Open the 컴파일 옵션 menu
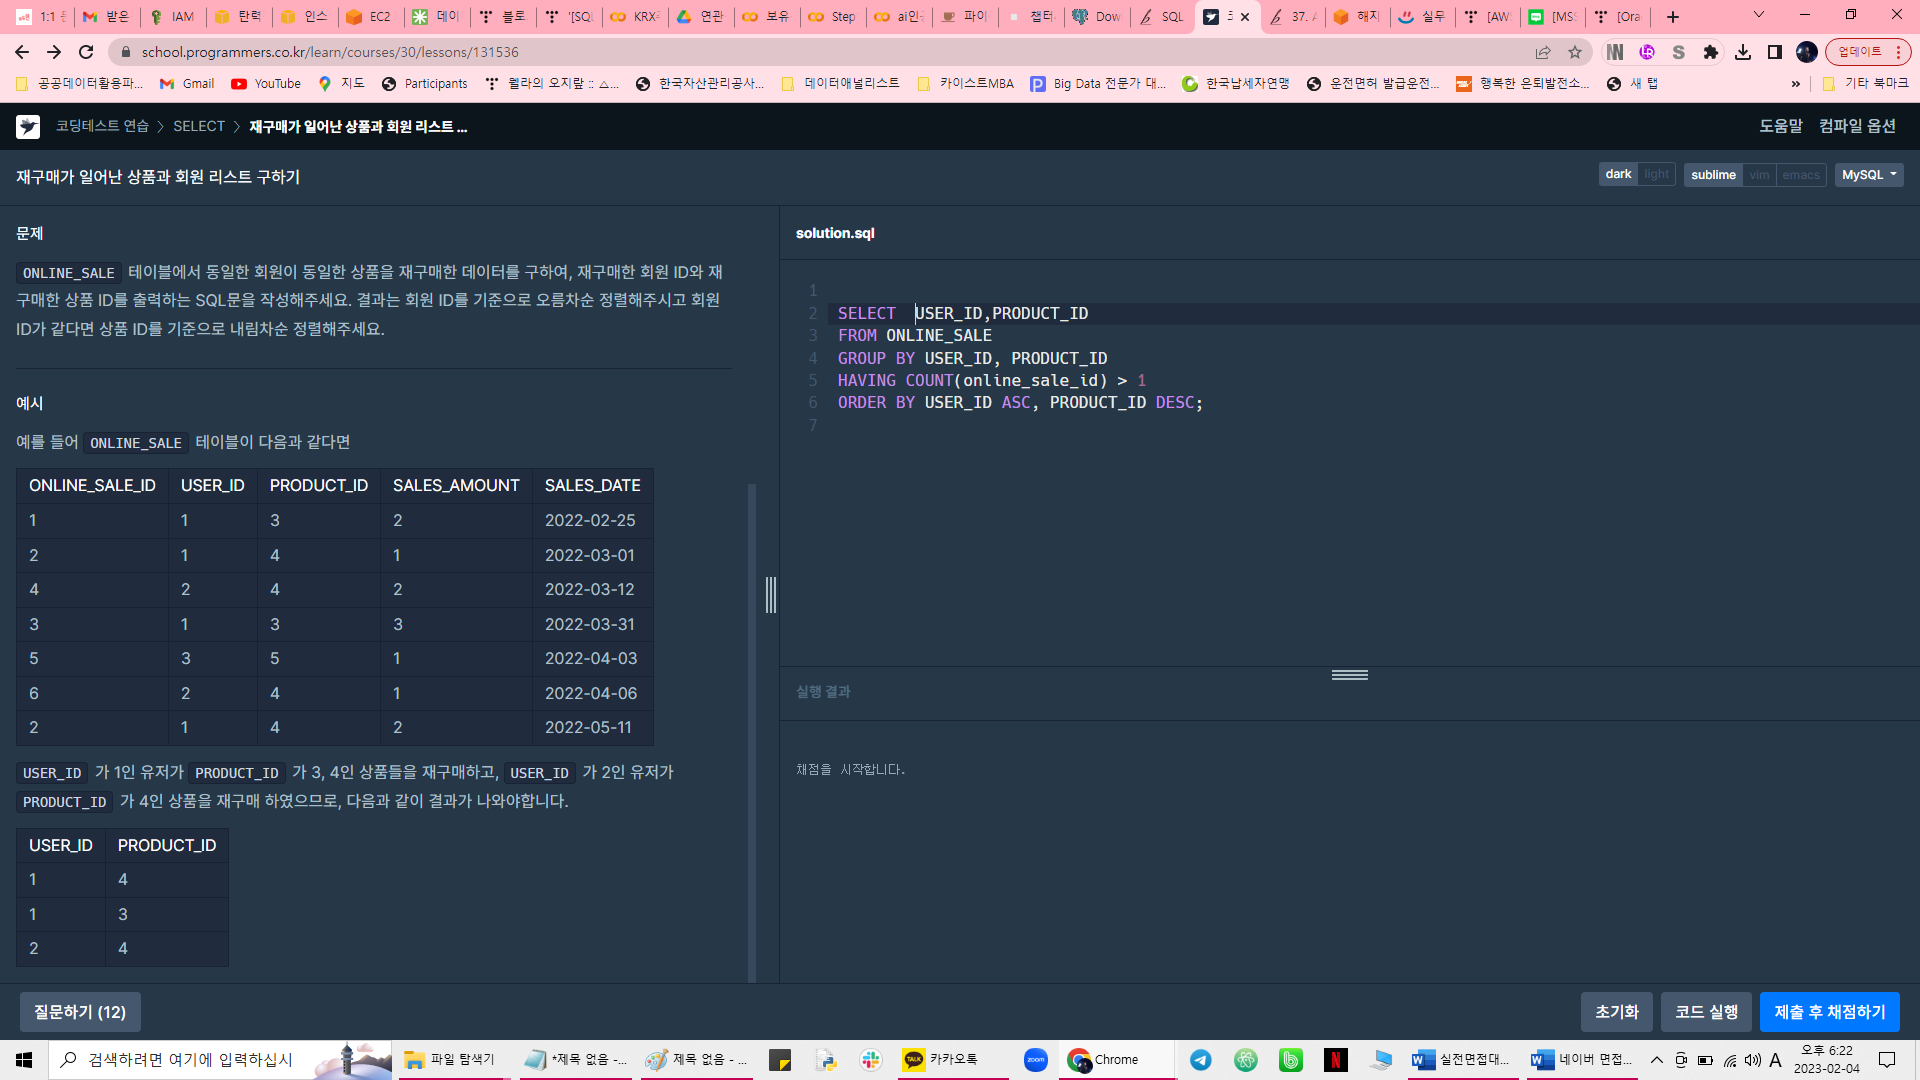The image size is (1920, 1080). [x=1857, y=126]
